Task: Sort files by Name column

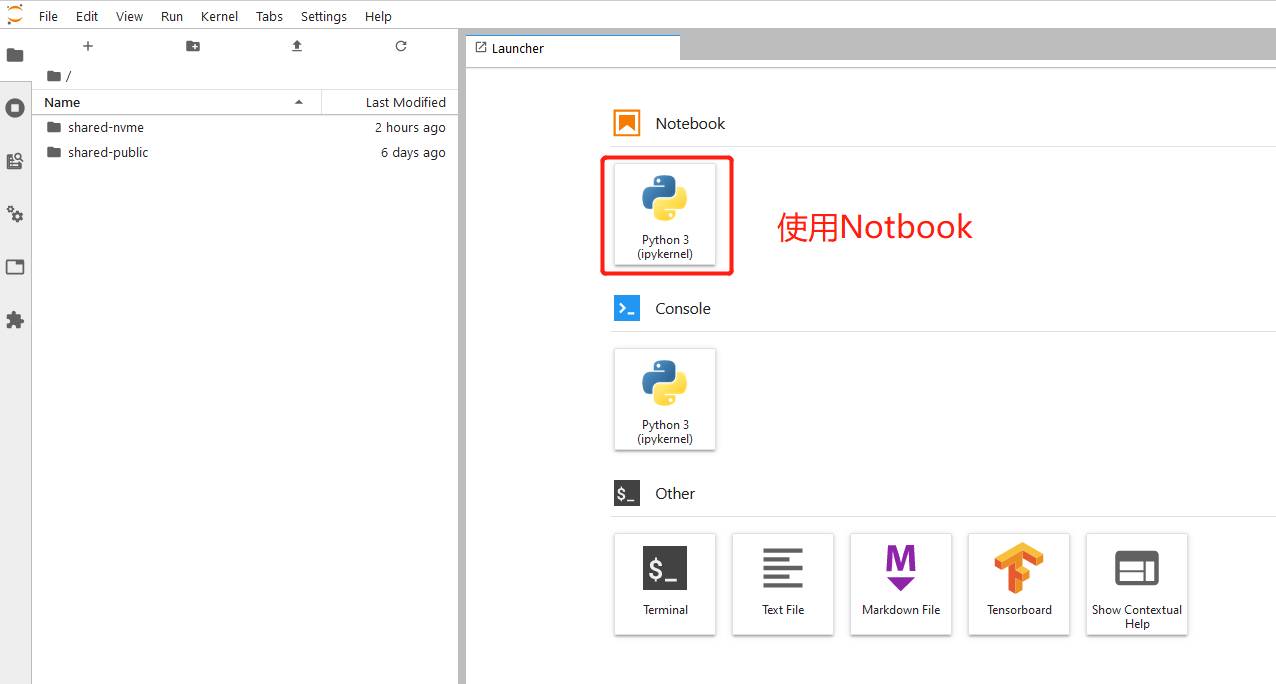Action: pos(176,102)
